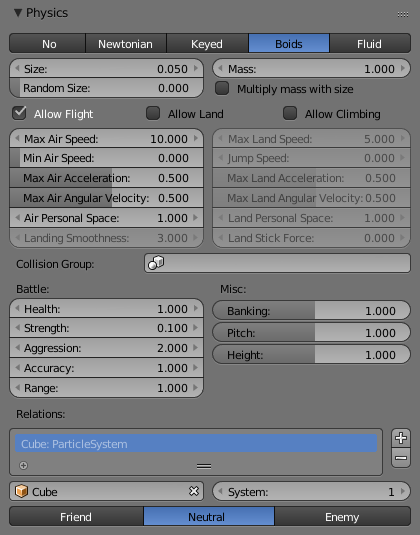Select the No physics type tab
The height and width of the screenshot is (535, 420).
click(x=47, y=43)
